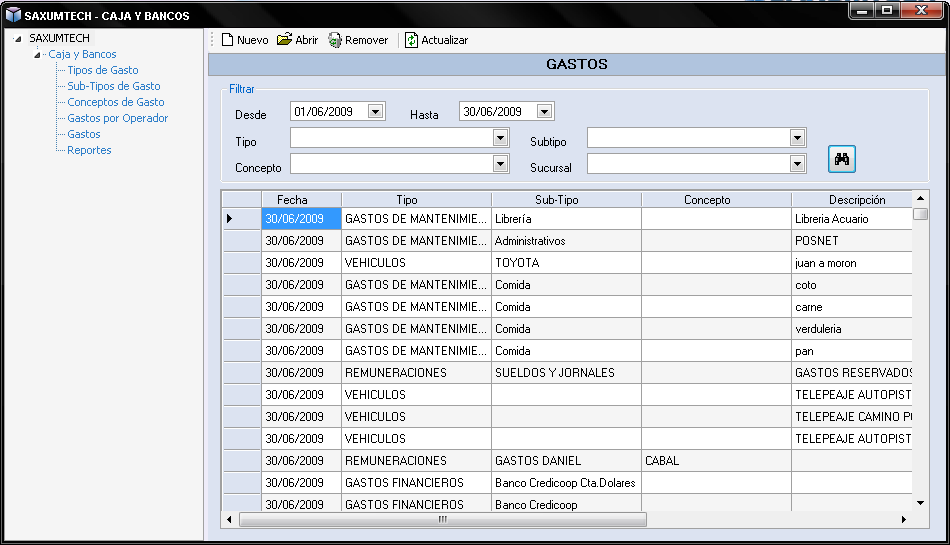Screen dimensions: 950x545
Task: Open an expense with Abrir
Action: 297,40
